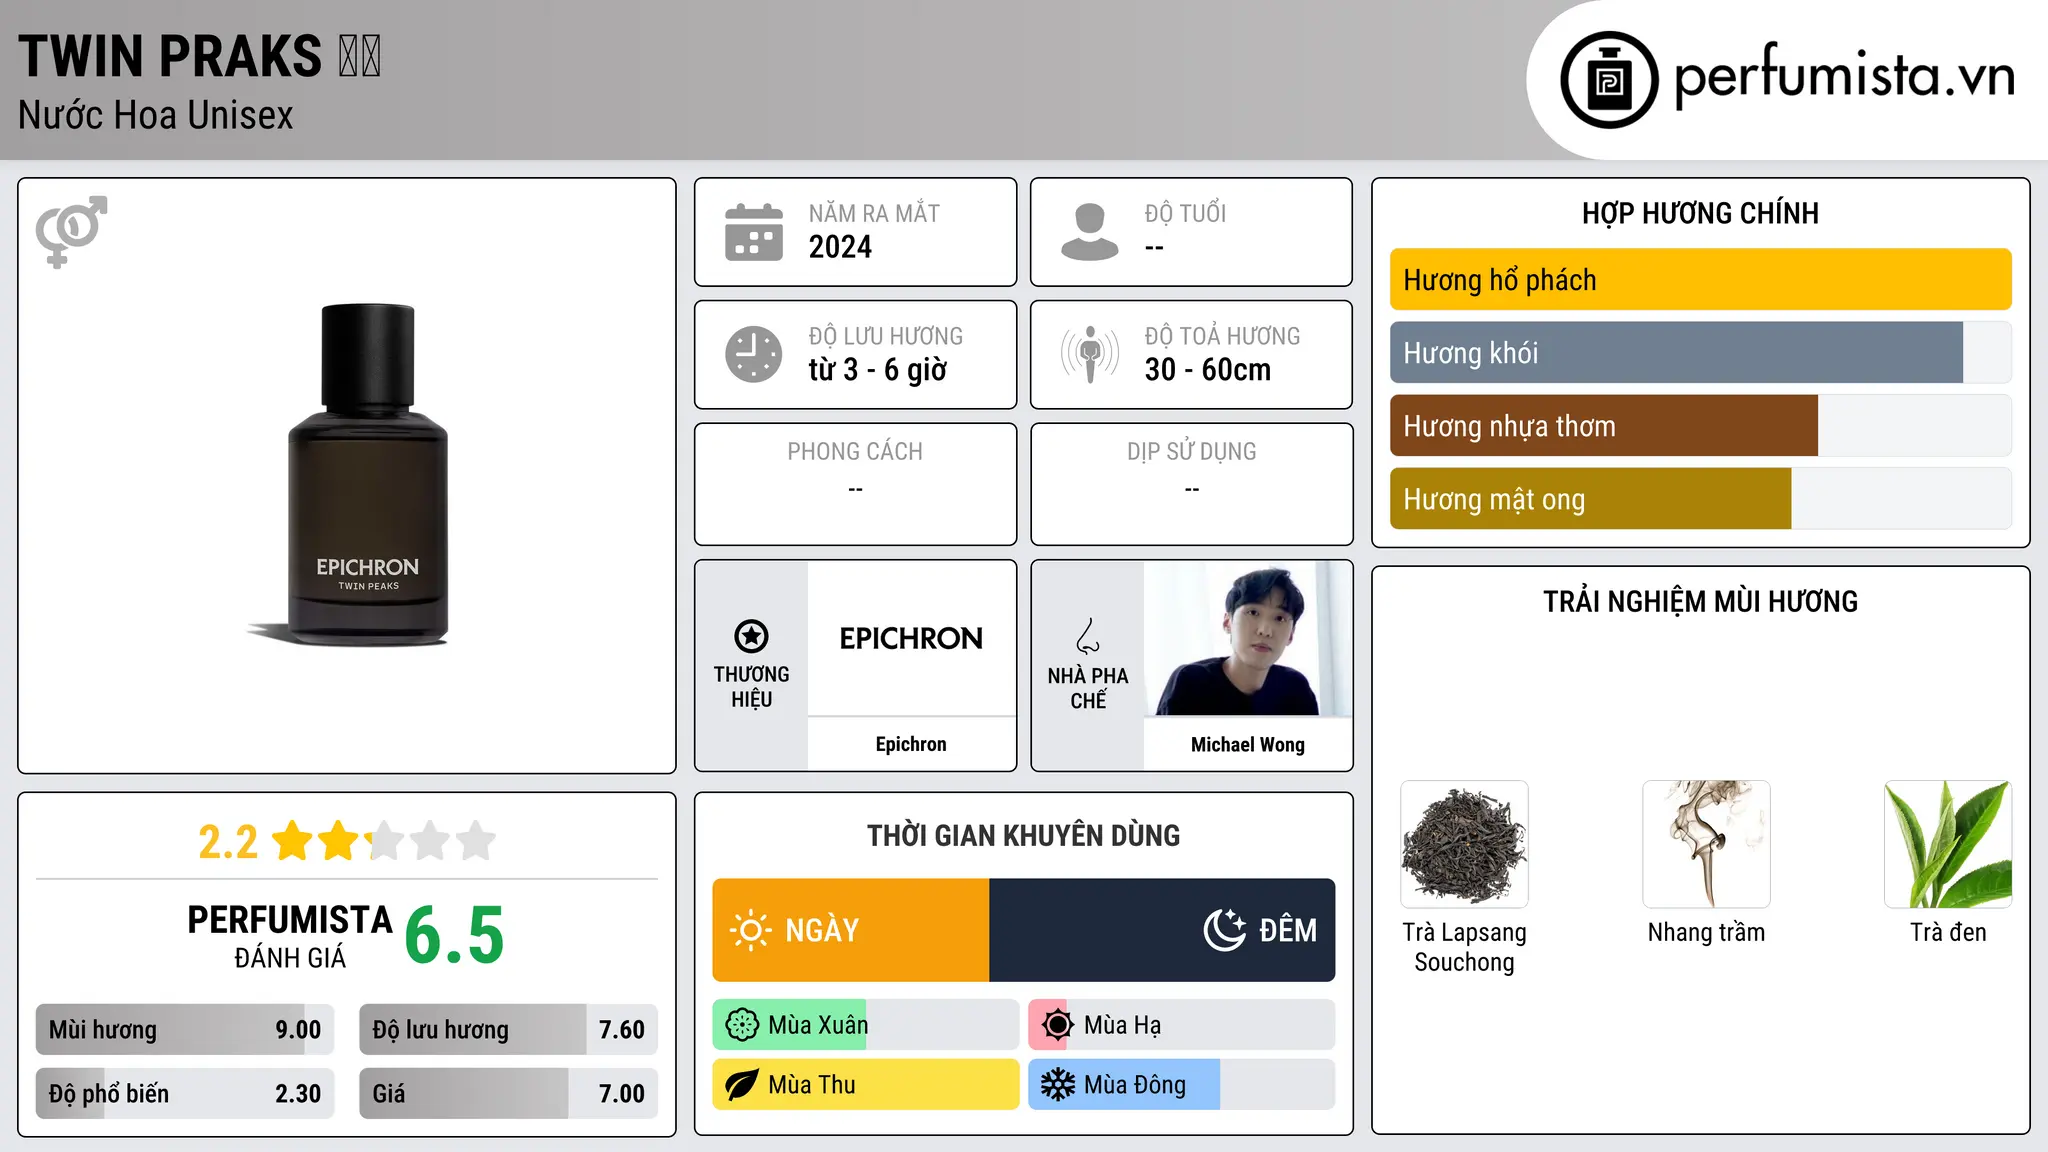Click the Mùa Hạ season bar
This screenshot has width=2048, height=1152.
[x=1182, y=1025]
